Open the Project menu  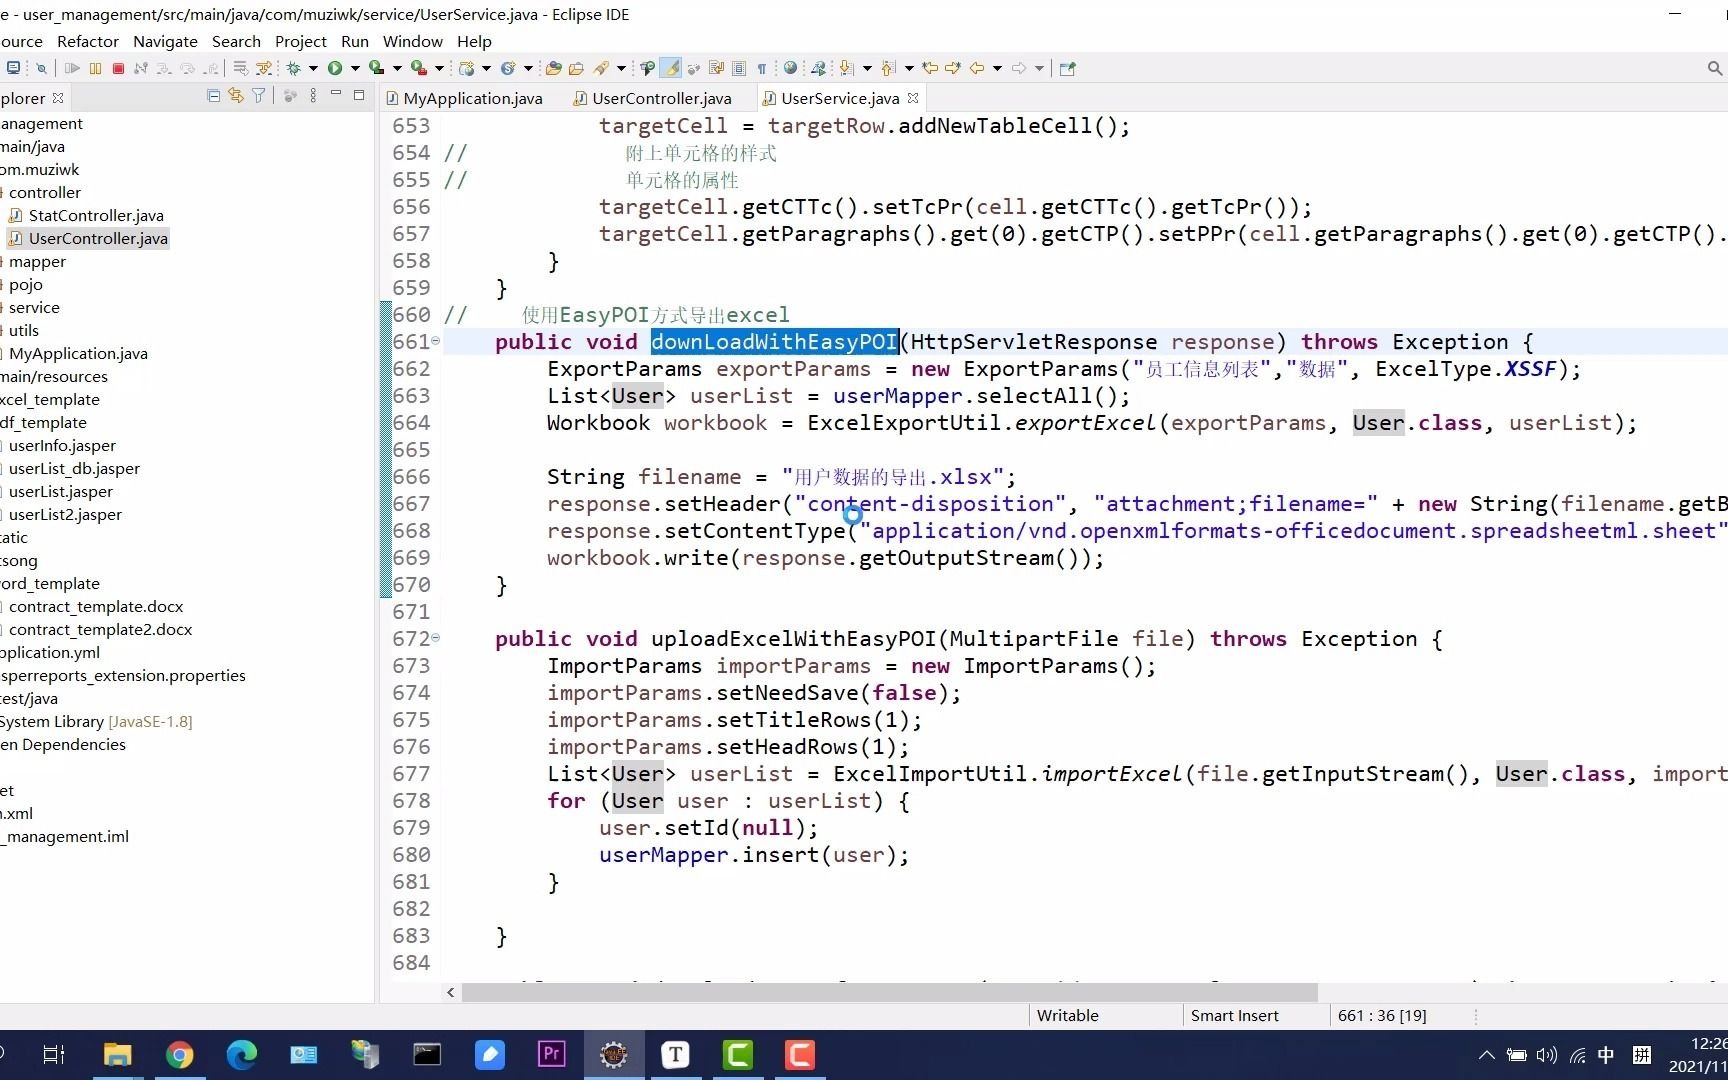(301, 41)
